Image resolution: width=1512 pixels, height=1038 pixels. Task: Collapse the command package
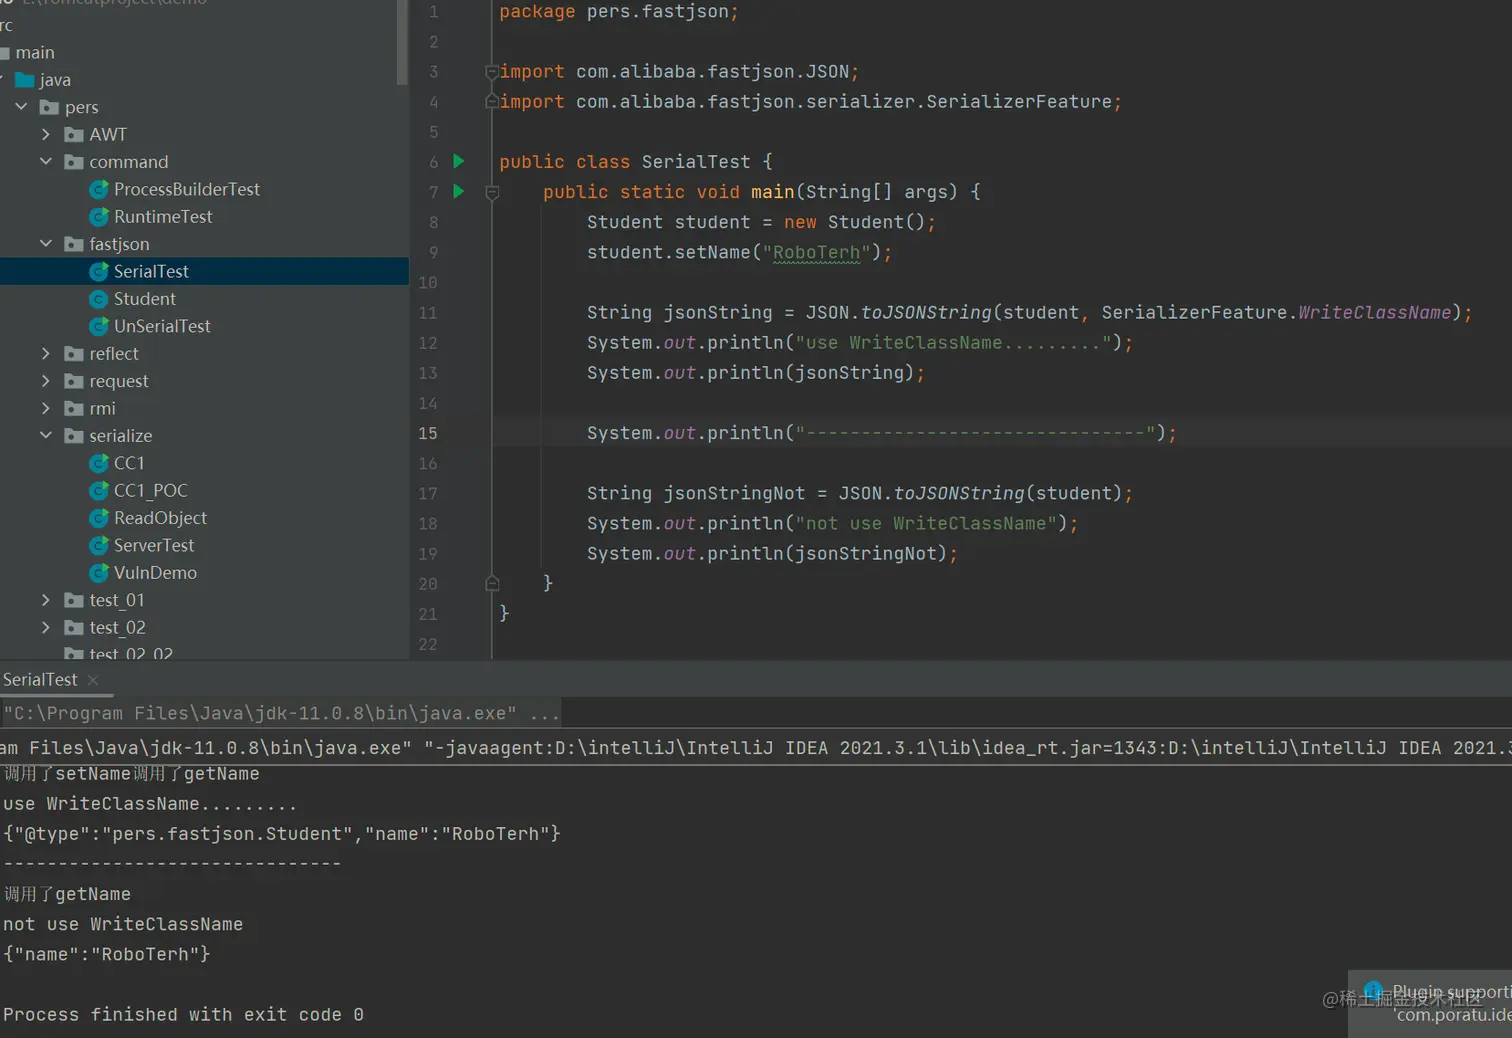pos(46,161)
